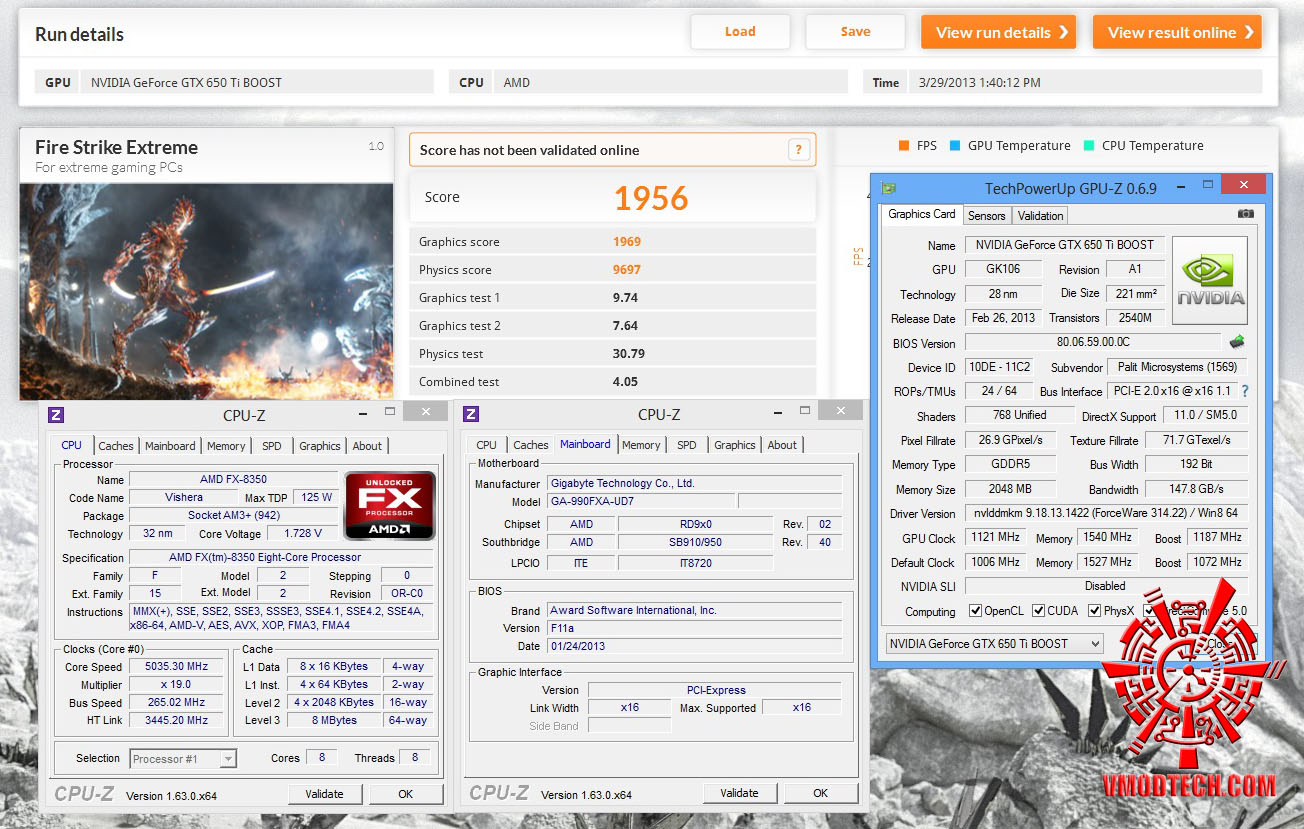Image resolution: width=1304 pixels, height=829 pixels.
Task: Click the Core Speed value 5035.30 MHz
Action: (x=178, y=667)
